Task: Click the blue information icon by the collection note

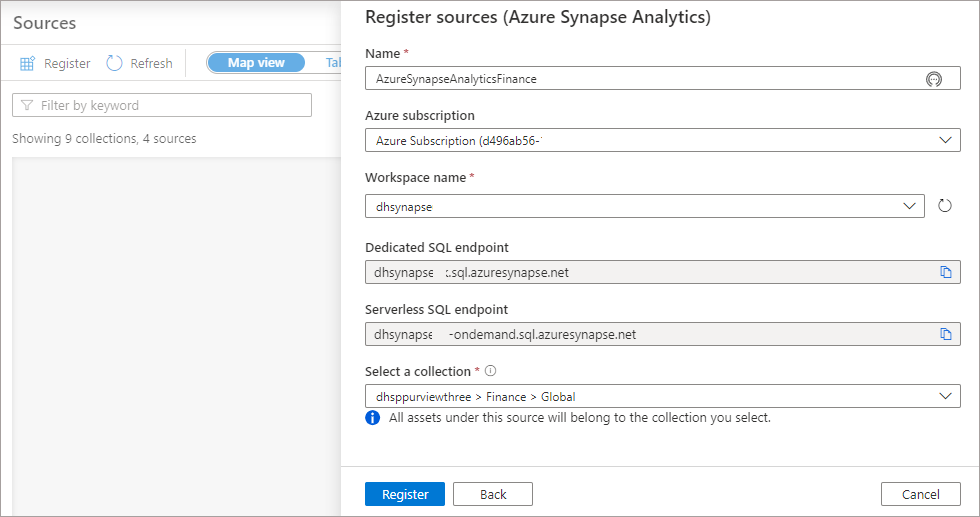Action: point(372,418)
